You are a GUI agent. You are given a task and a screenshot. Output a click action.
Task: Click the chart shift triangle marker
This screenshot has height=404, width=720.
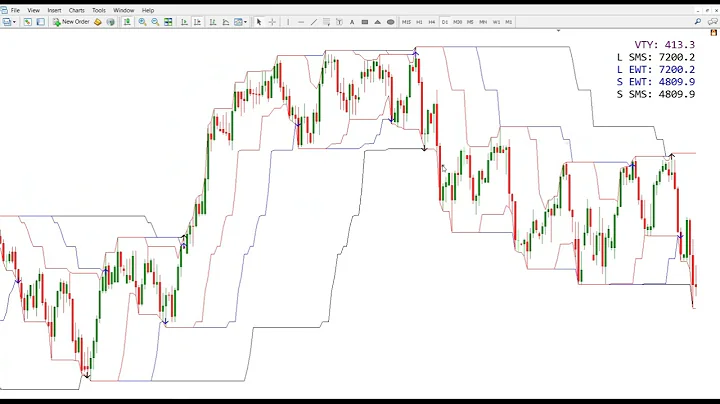coord(558,31)
